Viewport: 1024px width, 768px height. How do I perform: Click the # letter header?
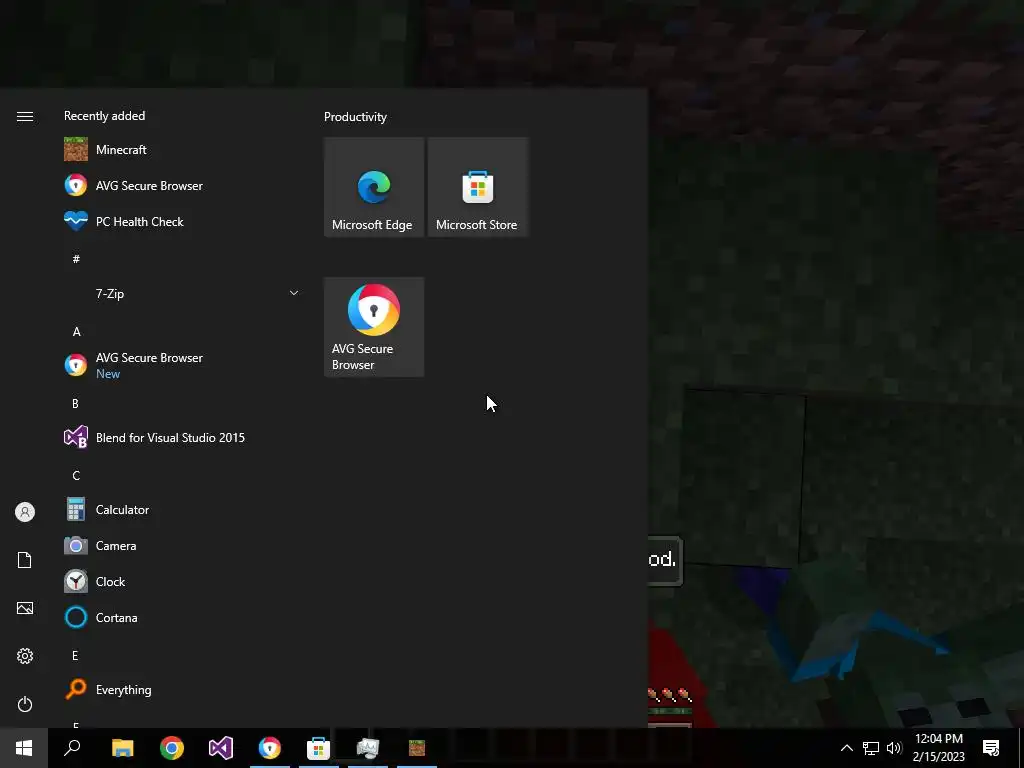[76, 259]
